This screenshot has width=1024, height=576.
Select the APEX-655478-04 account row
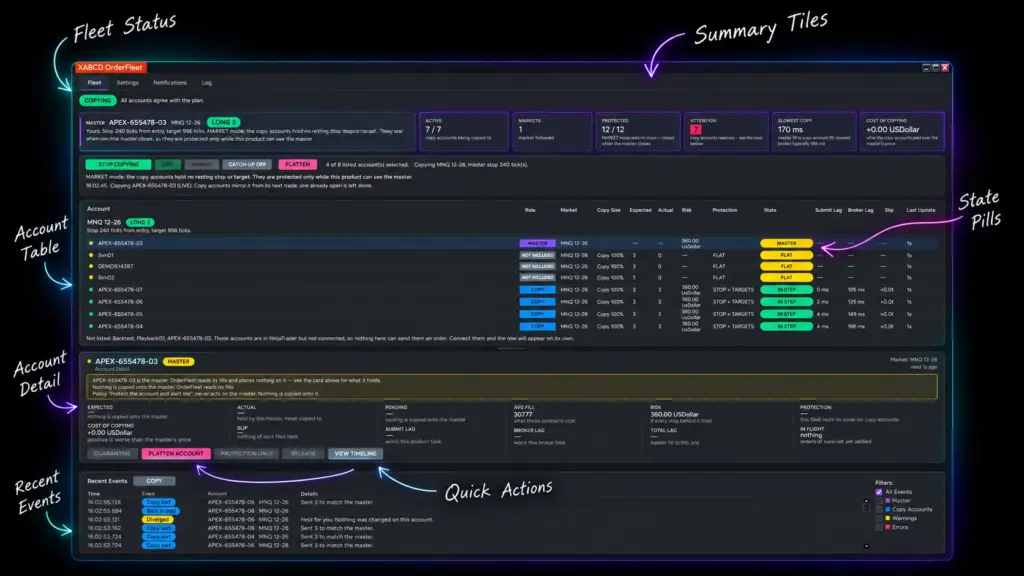(x=512, y=326)
